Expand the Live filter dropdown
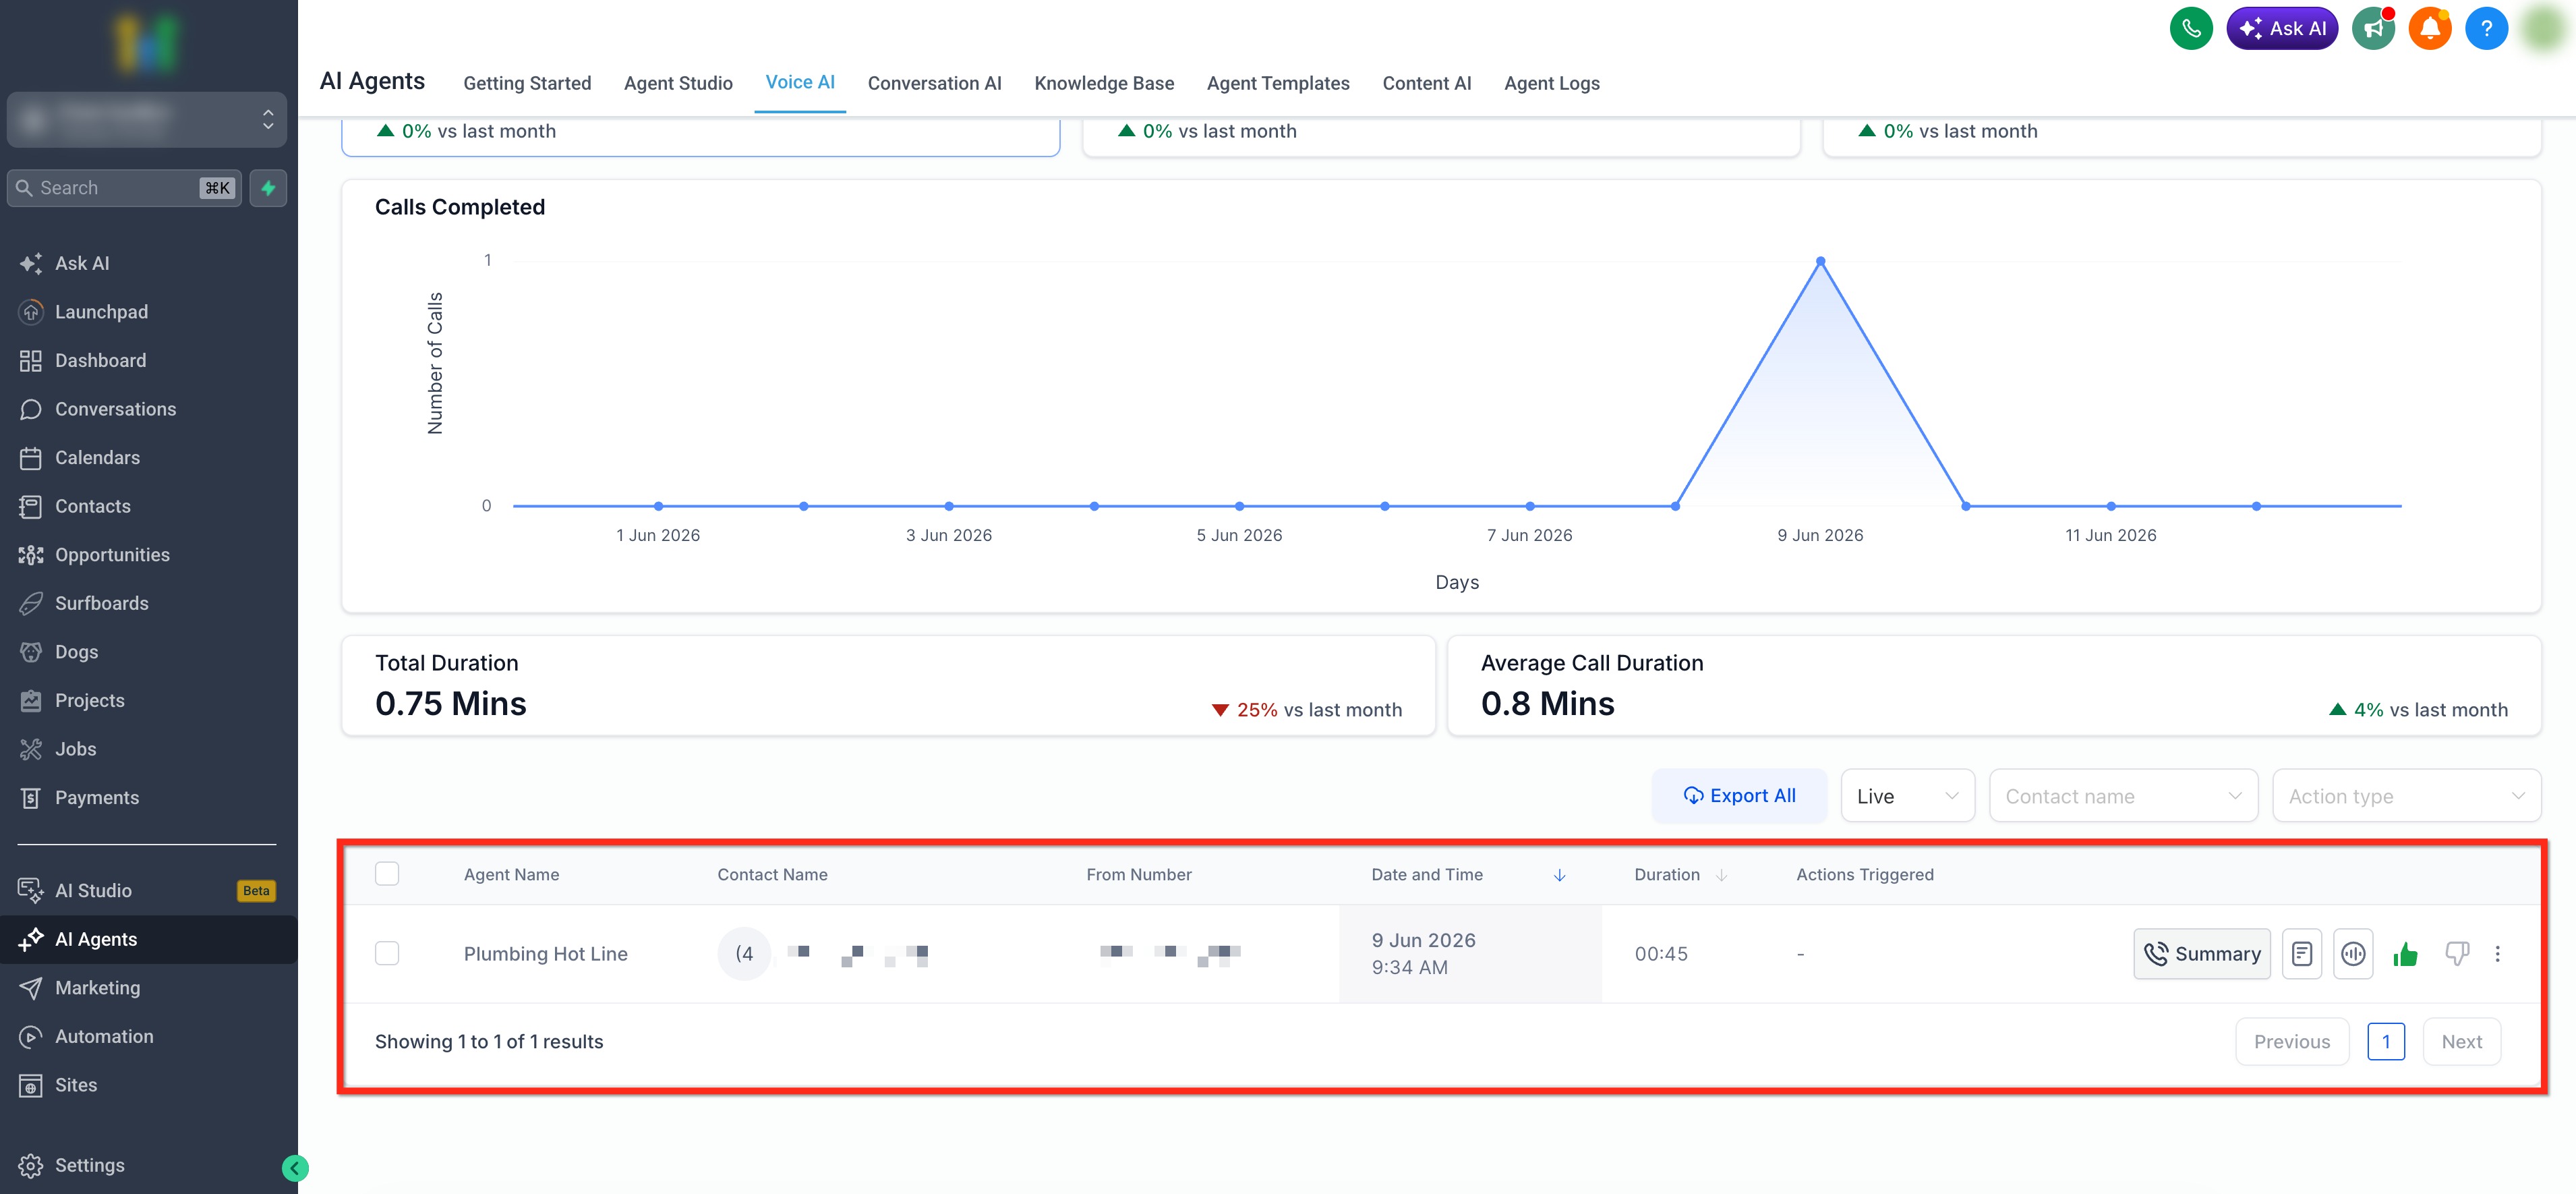 [x=1907, y=796]
